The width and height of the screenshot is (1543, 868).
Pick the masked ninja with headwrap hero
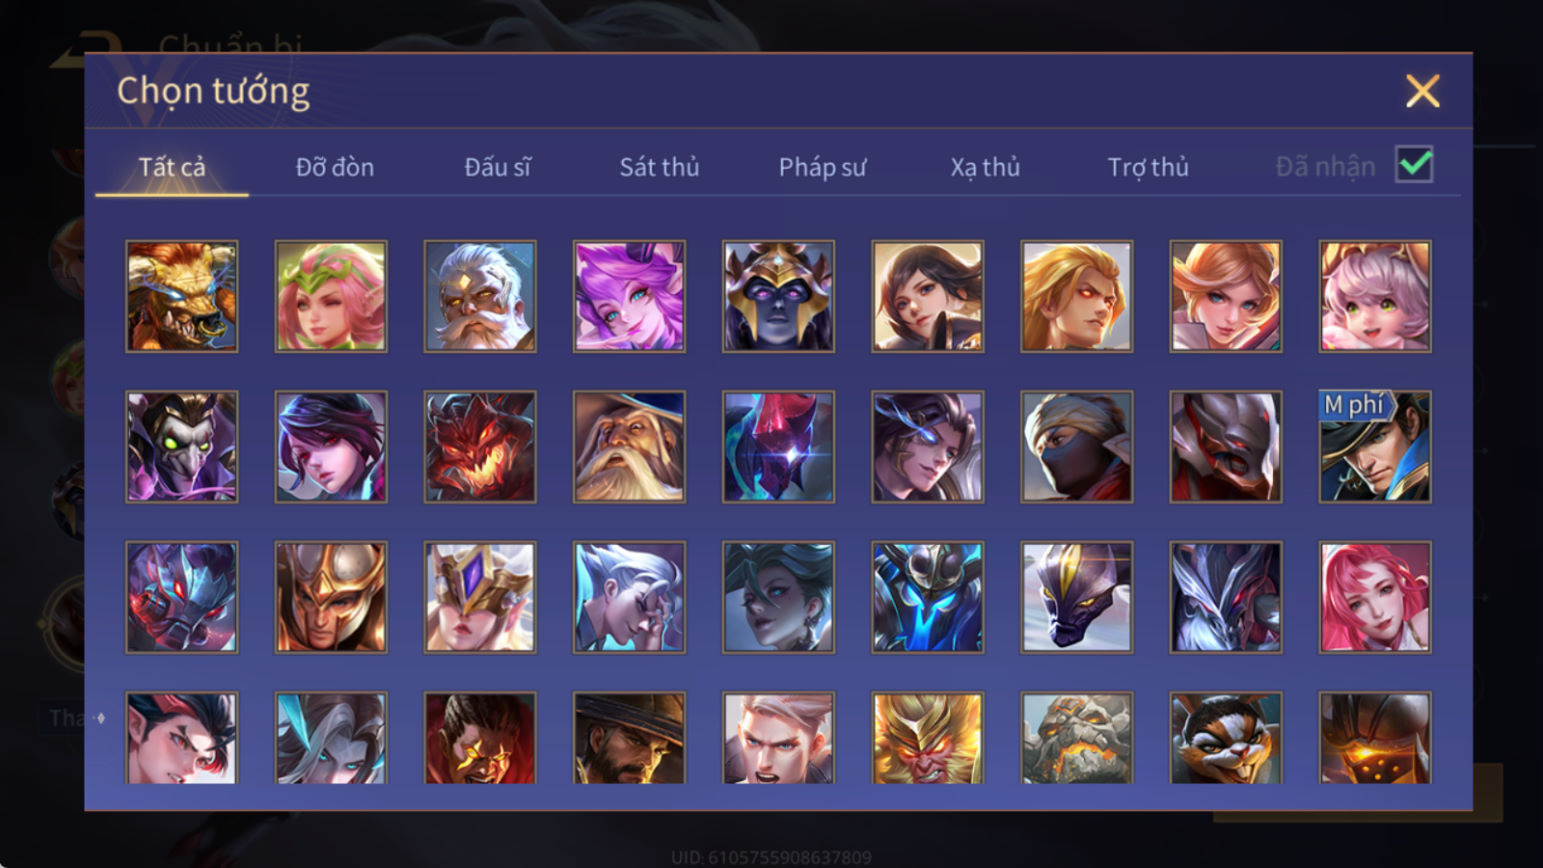[1077, 446]
